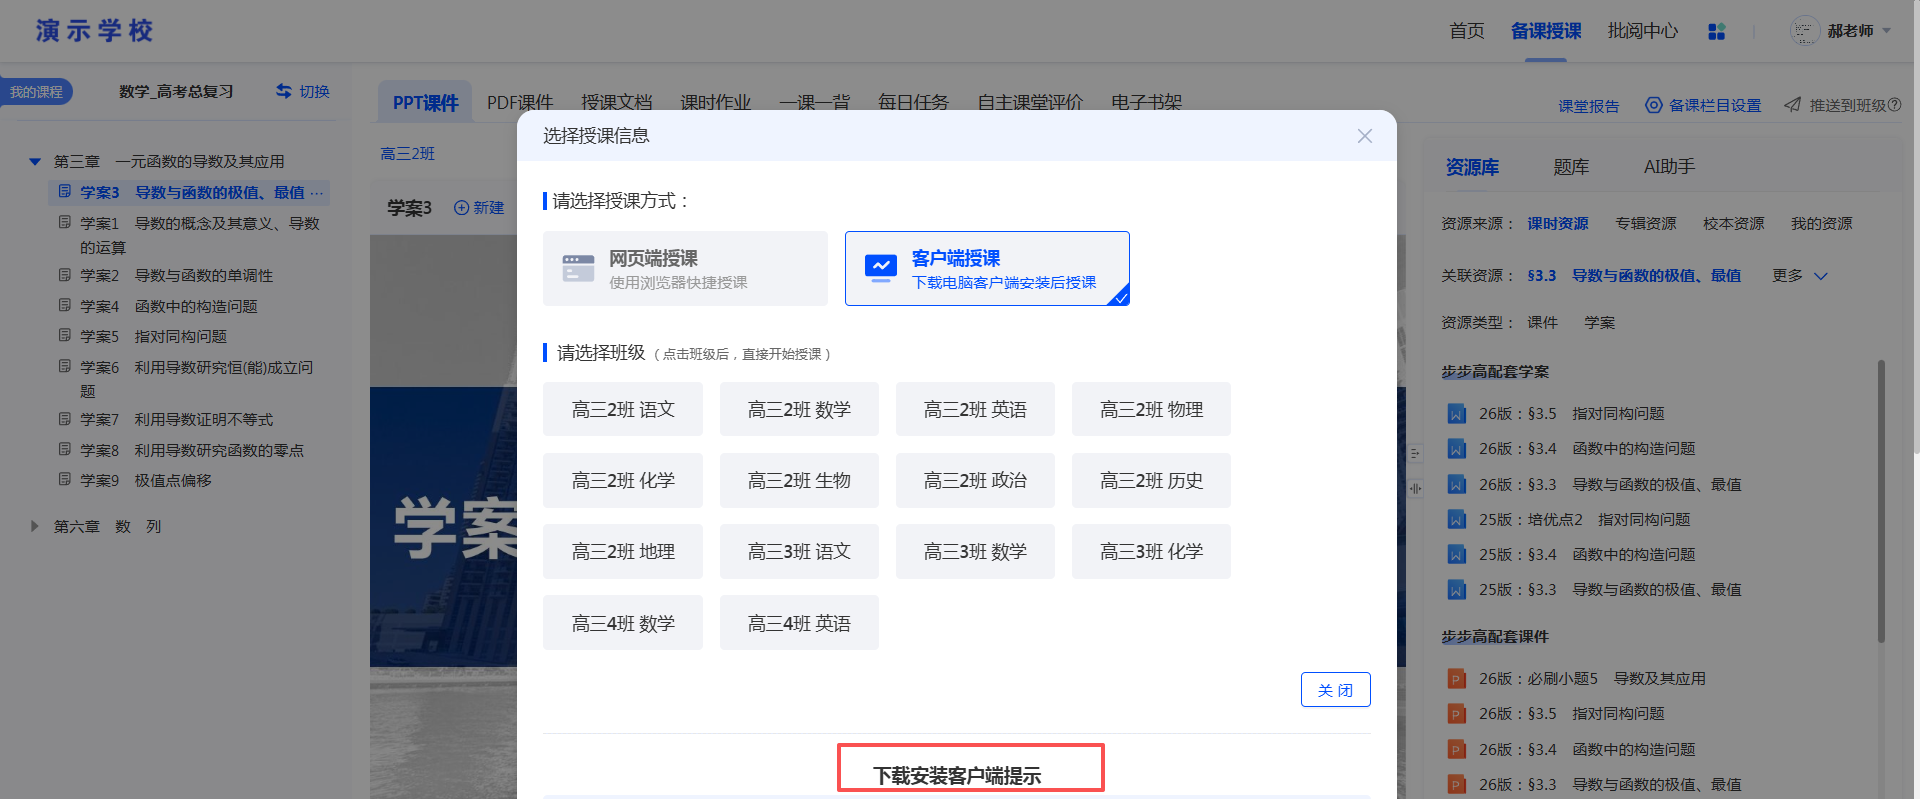Open the 郝老师 user dropdown arrow
The height and width of the screenshot is (799, 1920).
point(1887,31)
